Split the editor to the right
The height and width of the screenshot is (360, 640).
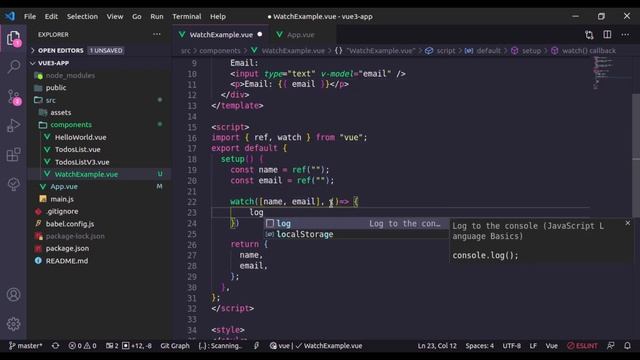pyautogui.click(x=607, y=35)
